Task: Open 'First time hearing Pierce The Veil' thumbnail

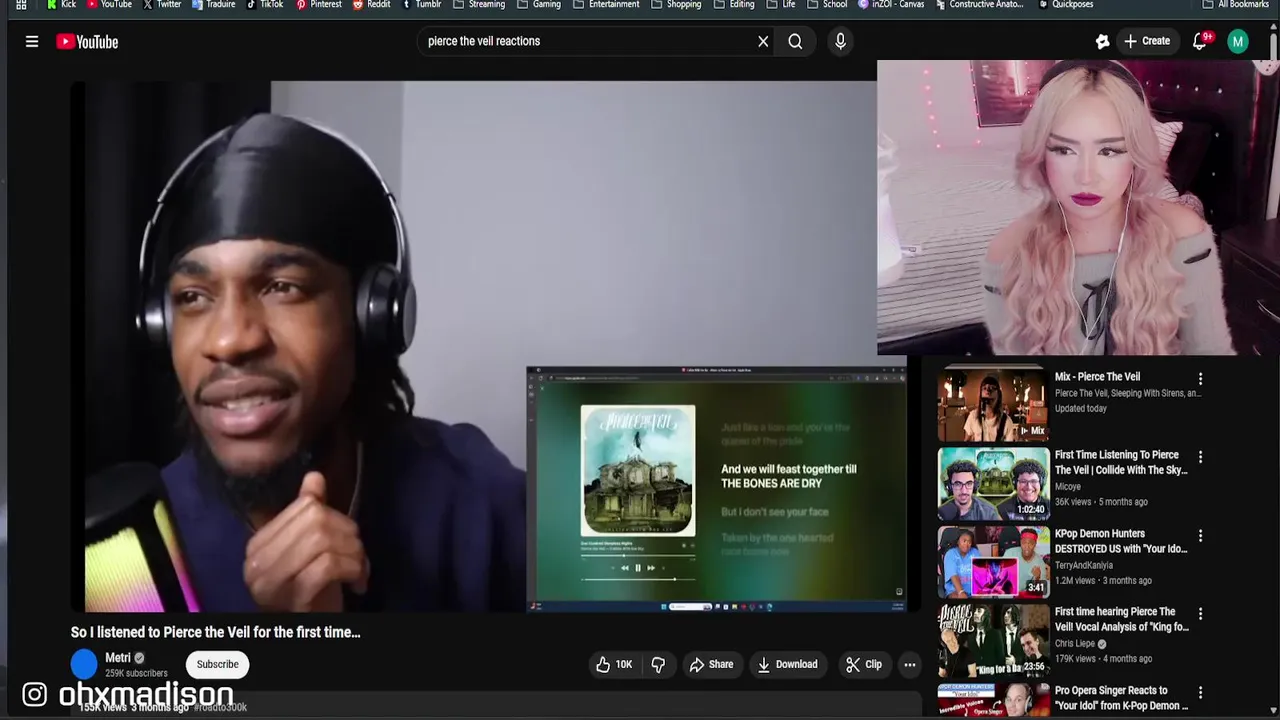Action: [993, 640]
